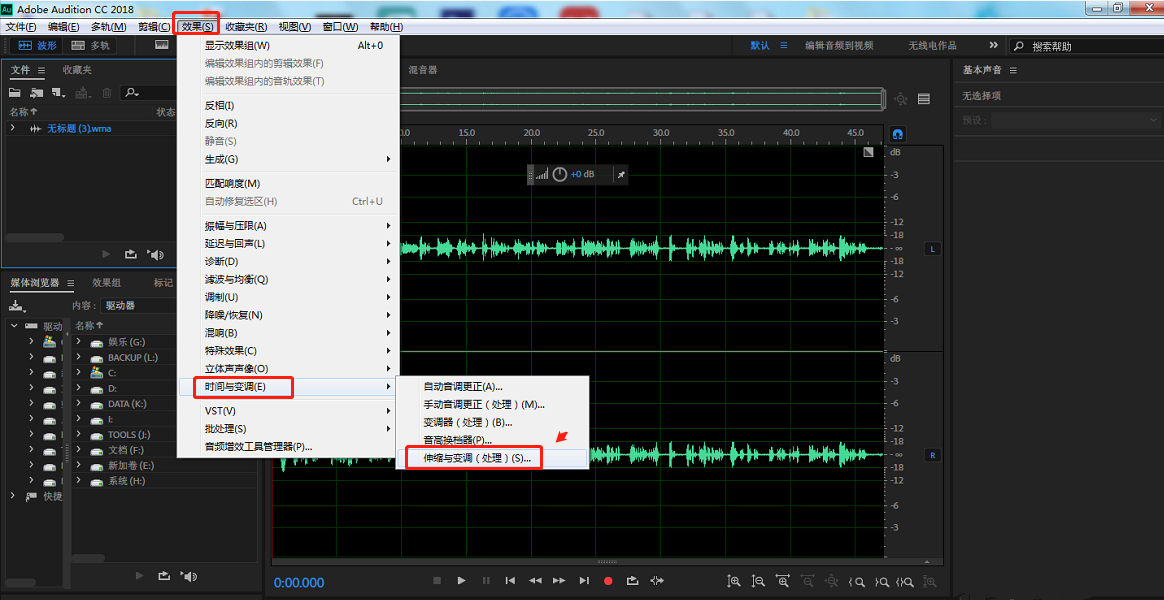Show more workspaces with double-arrow chevron
1164x600 pixels.
993,46
